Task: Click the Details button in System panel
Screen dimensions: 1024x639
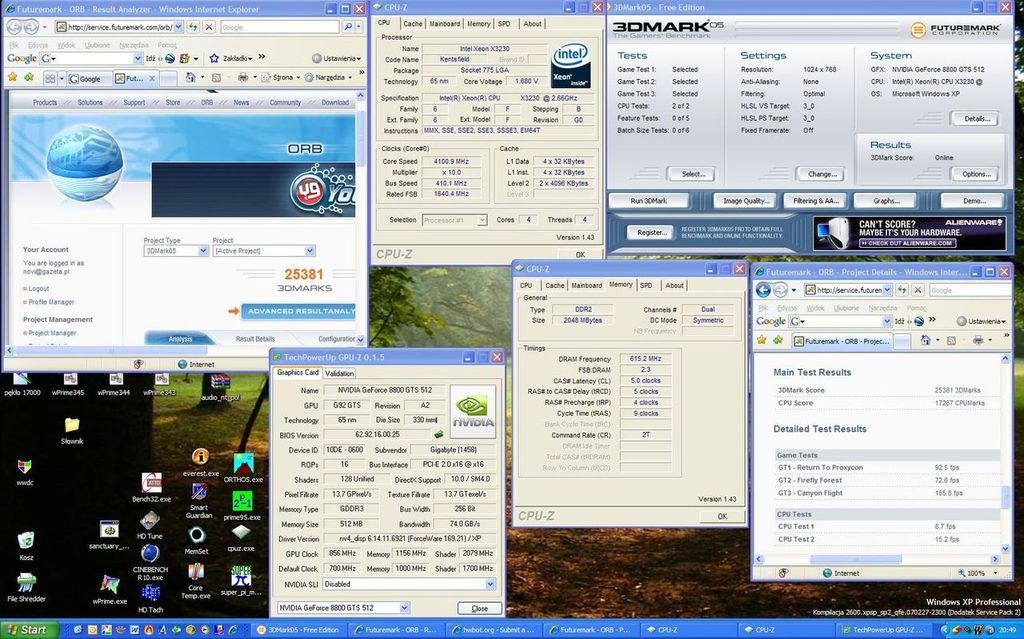Action: point(976,119)
